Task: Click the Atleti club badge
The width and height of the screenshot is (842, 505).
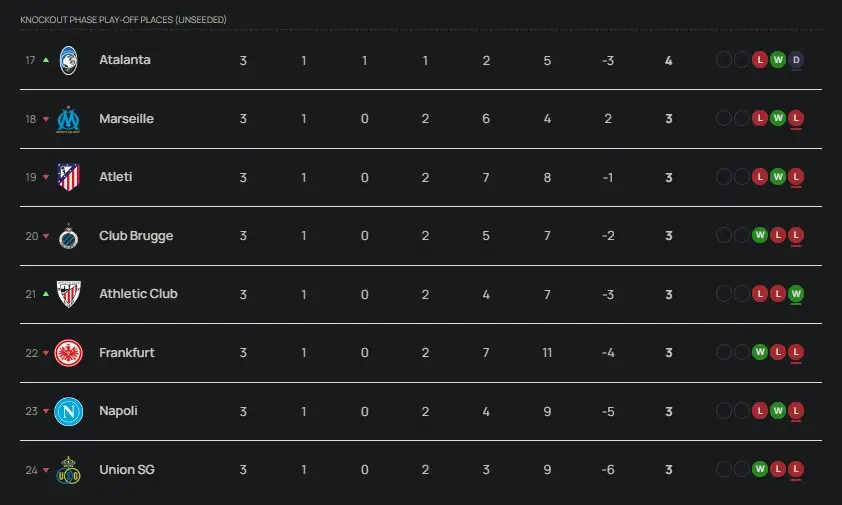Action: tap(68, 177)
